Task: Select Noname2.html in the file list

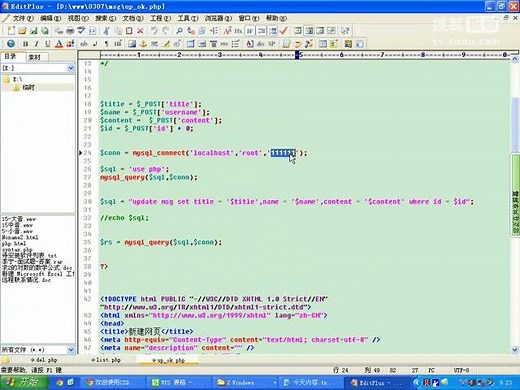Action: 20,237
